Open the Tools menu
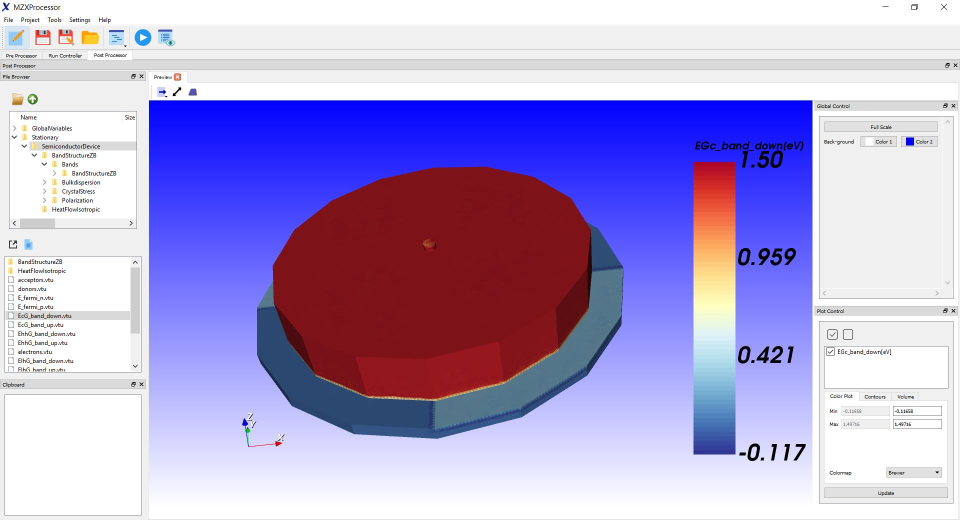 tap(54, 20)
